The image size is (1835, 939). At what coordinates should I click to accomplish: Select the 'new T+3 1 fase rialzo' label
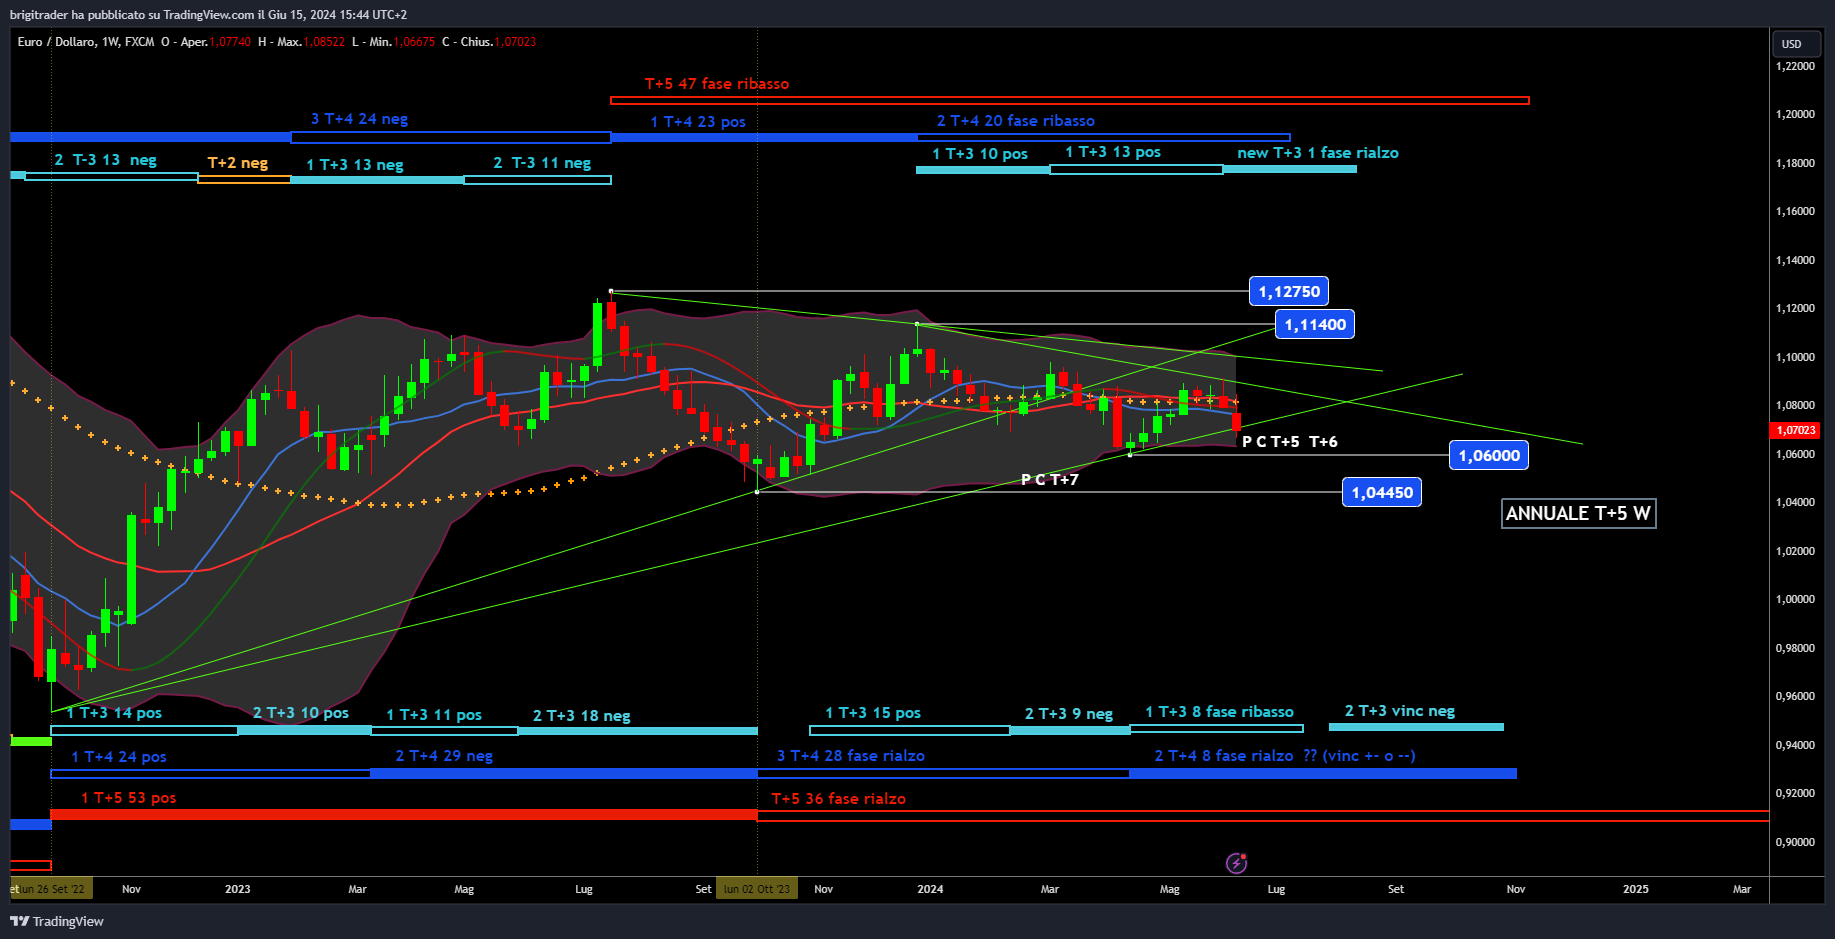click(1317, 153)
